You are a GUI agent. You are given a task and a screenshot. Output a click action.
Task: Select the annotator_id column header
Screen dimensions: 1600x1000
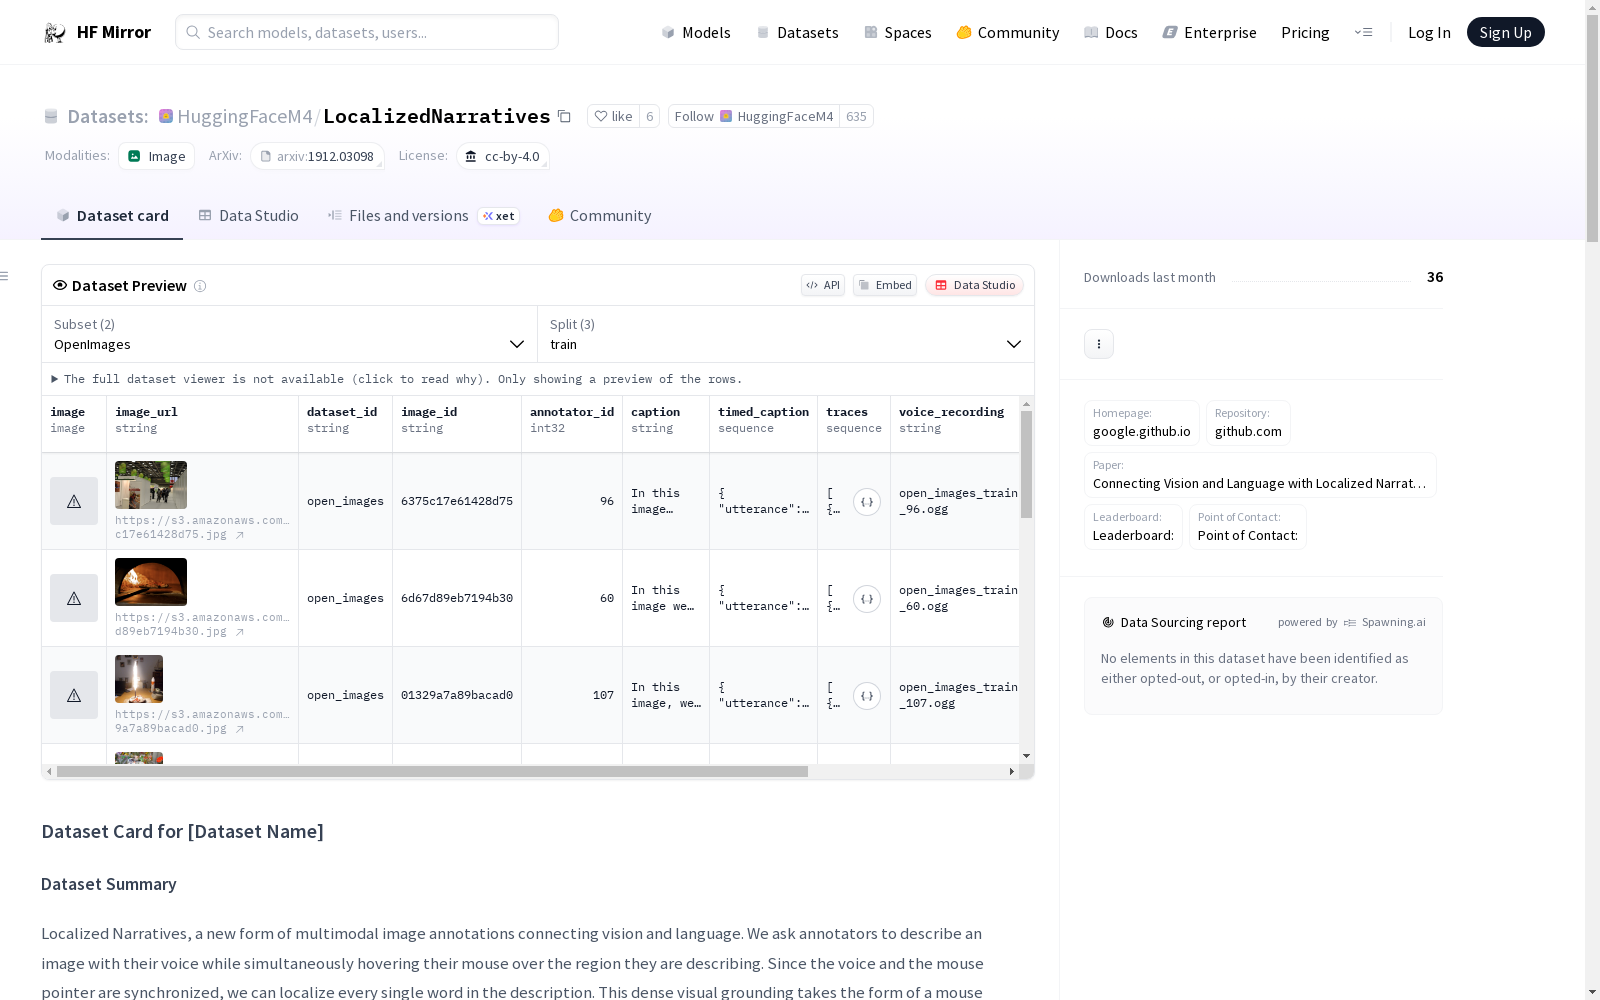[572, 424]
